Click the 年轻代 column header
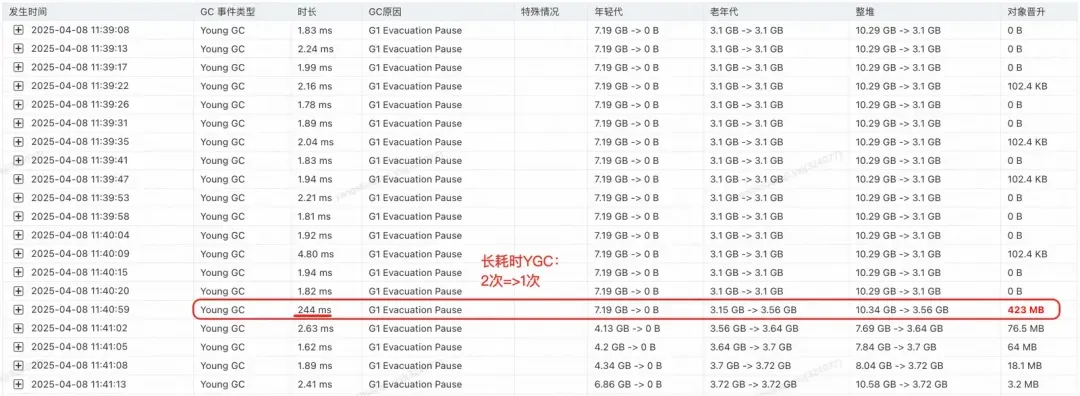The width and height of the screenshot is (1080, 396). [609, 12]
